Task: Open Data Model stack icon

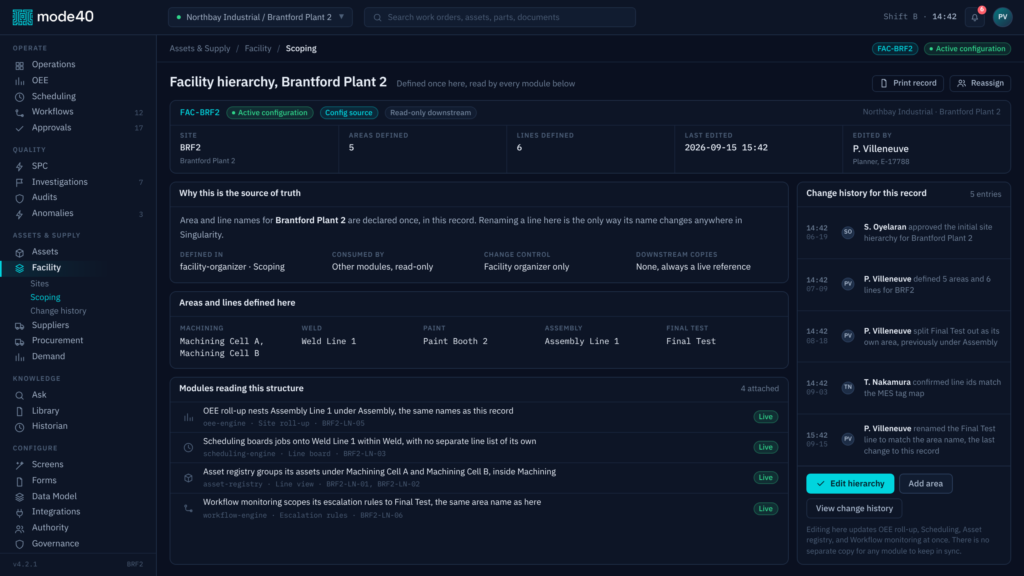Action: tap(20, 497)
